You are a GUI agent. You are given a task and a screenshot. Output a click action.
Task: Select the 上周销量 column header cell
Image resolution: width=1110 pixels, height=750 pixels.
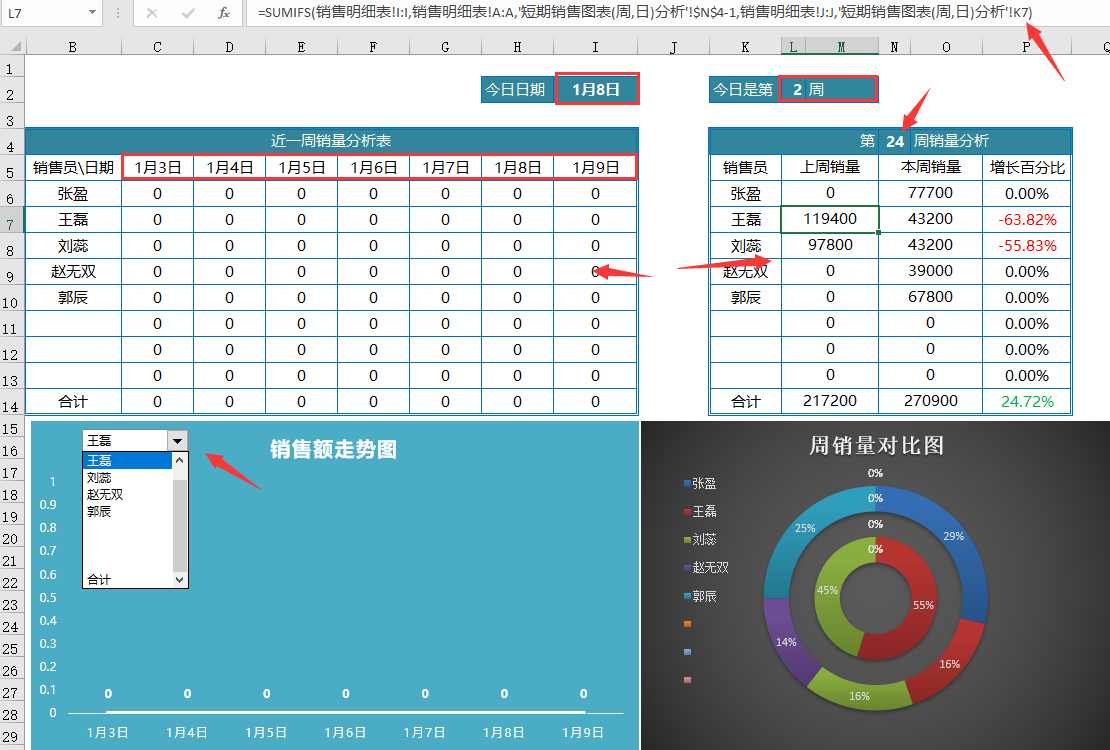(830, 167)
